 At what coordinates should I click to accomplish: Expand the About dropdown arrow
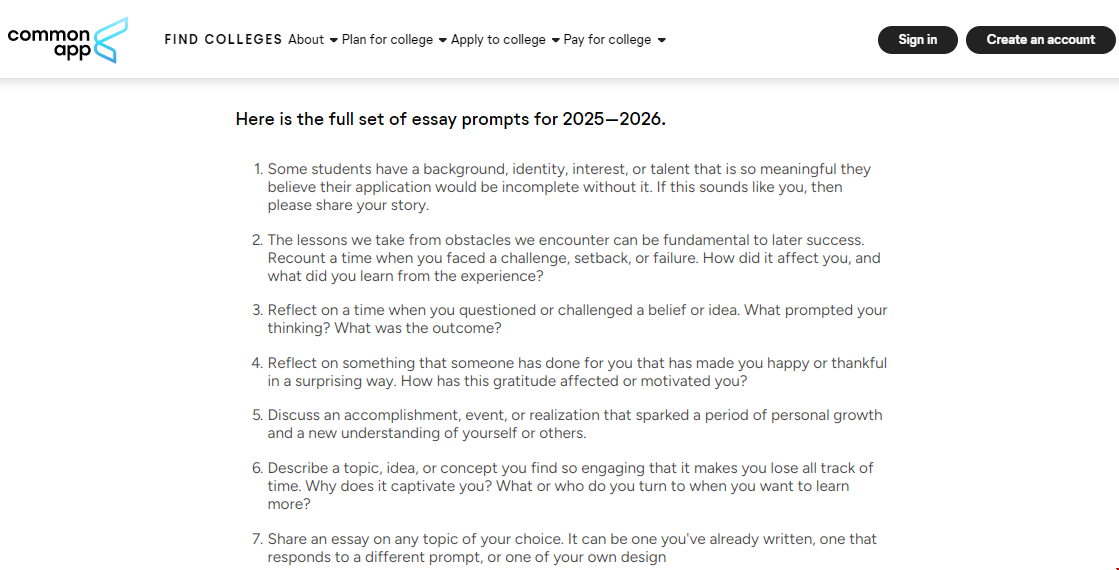pos(333,41)
